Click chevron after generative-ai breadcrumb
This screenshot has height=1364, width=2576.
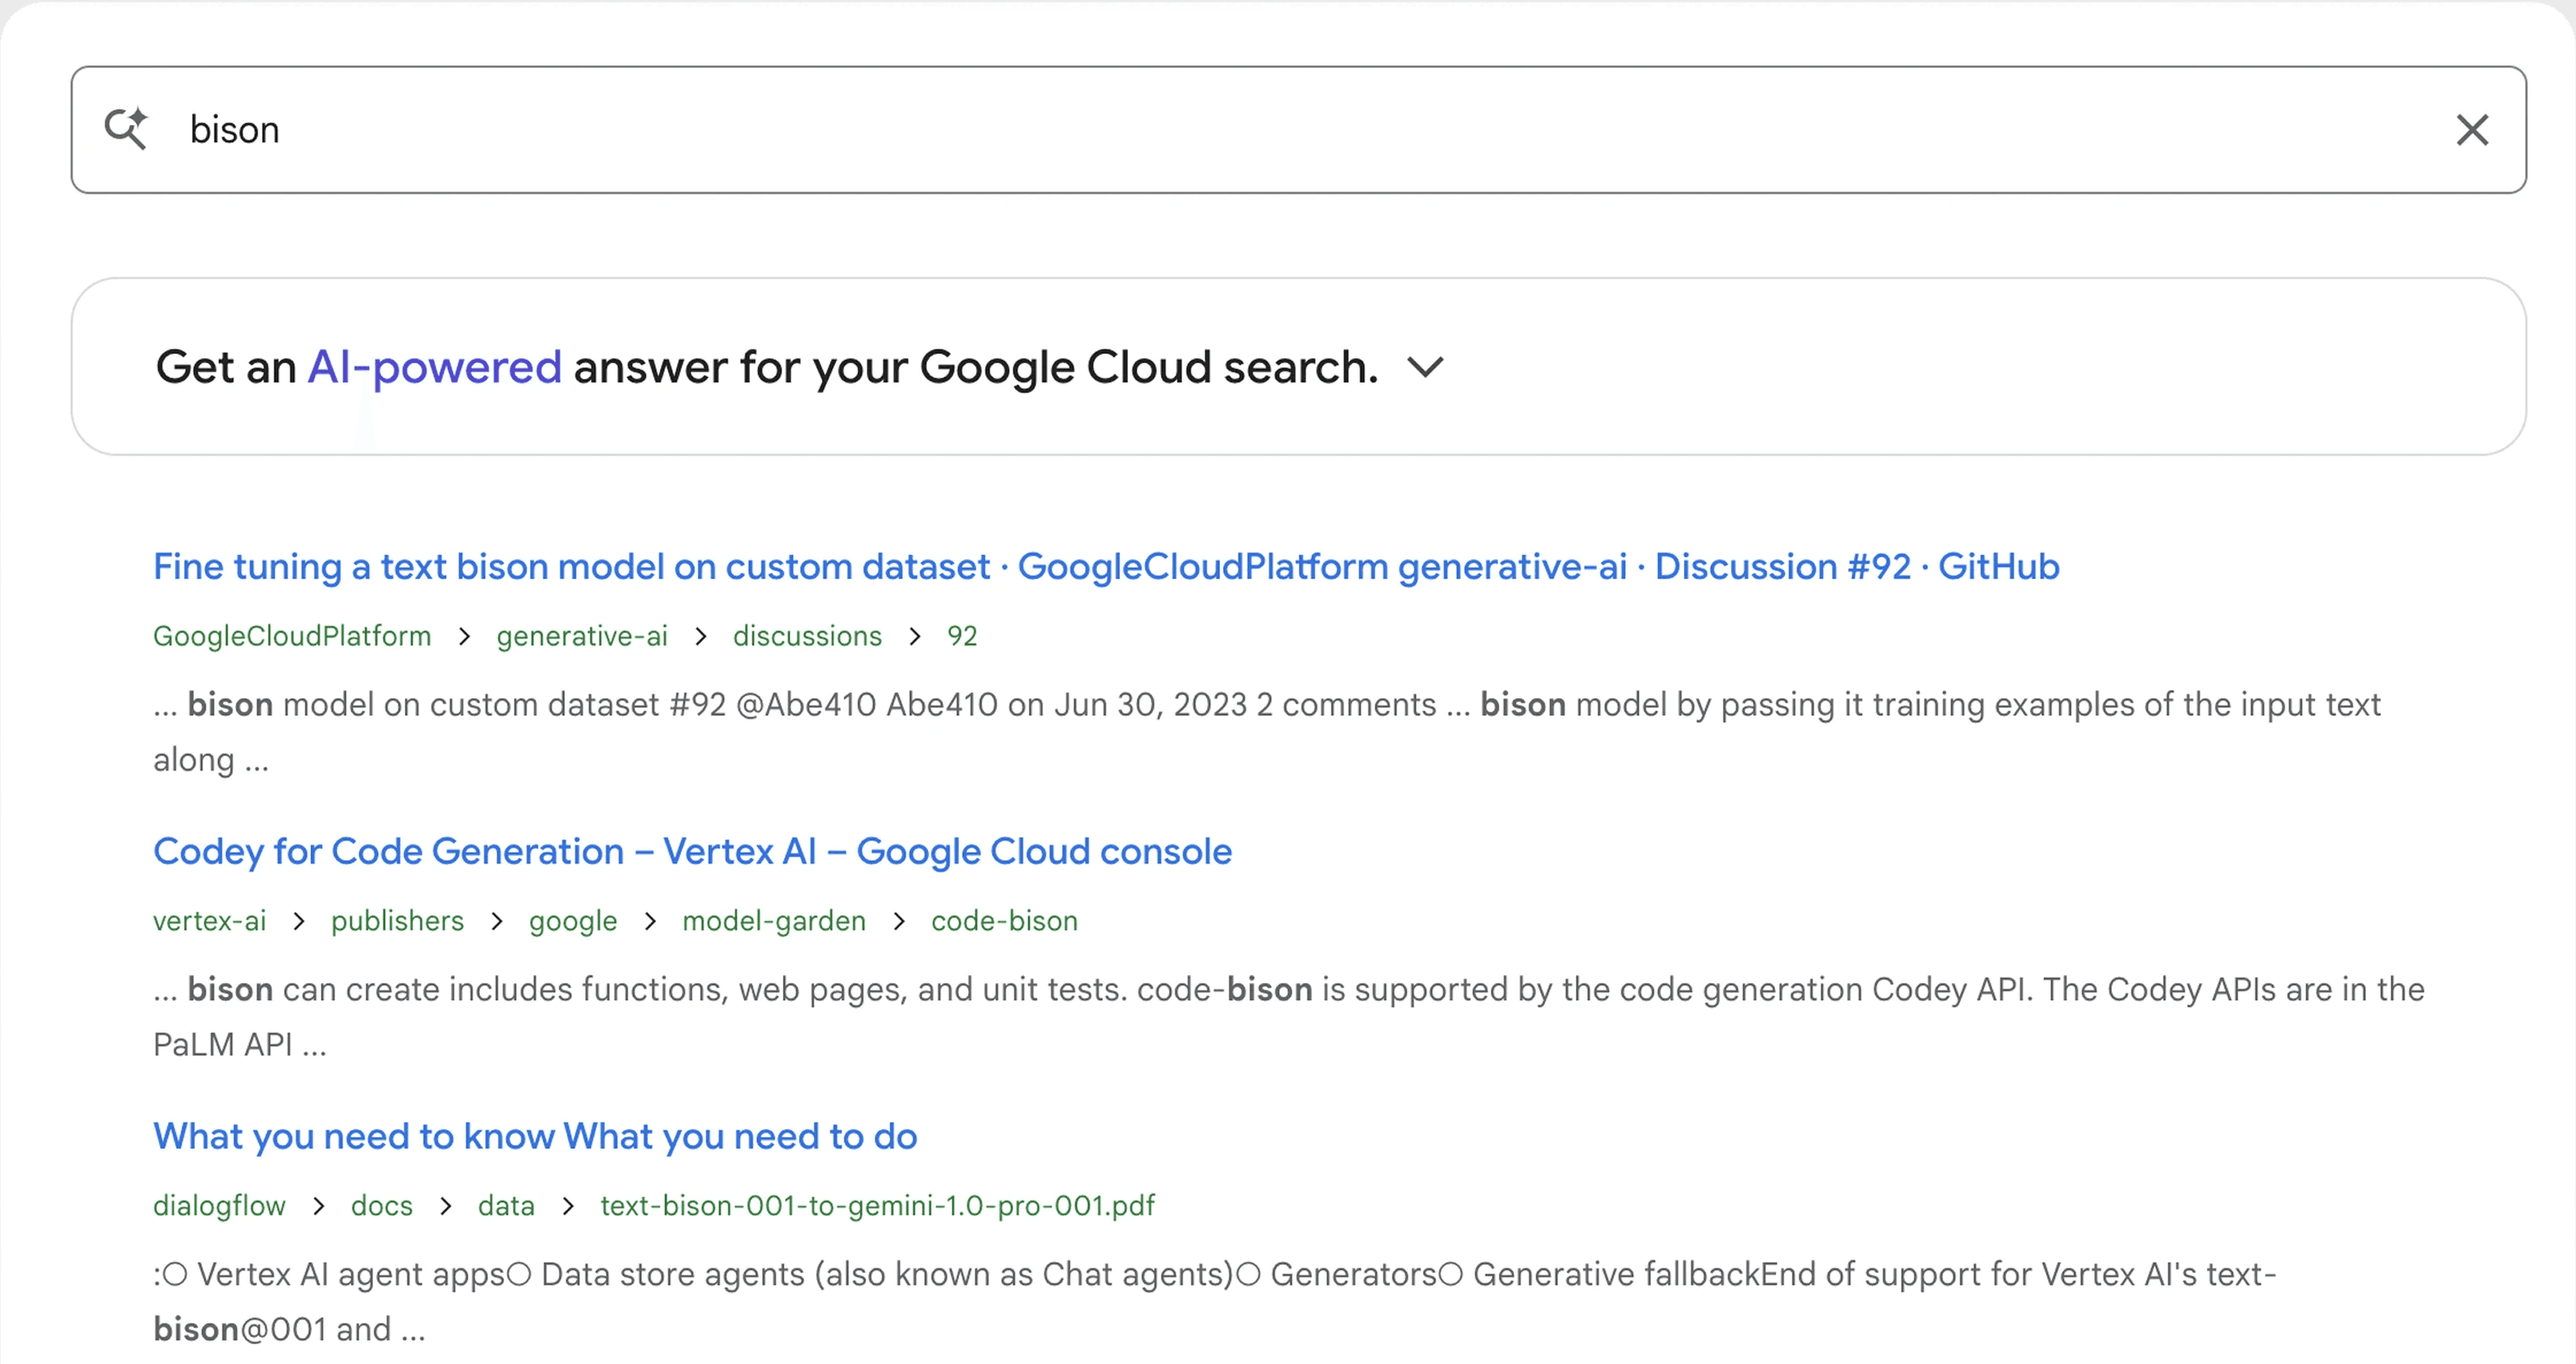[700, 636]
